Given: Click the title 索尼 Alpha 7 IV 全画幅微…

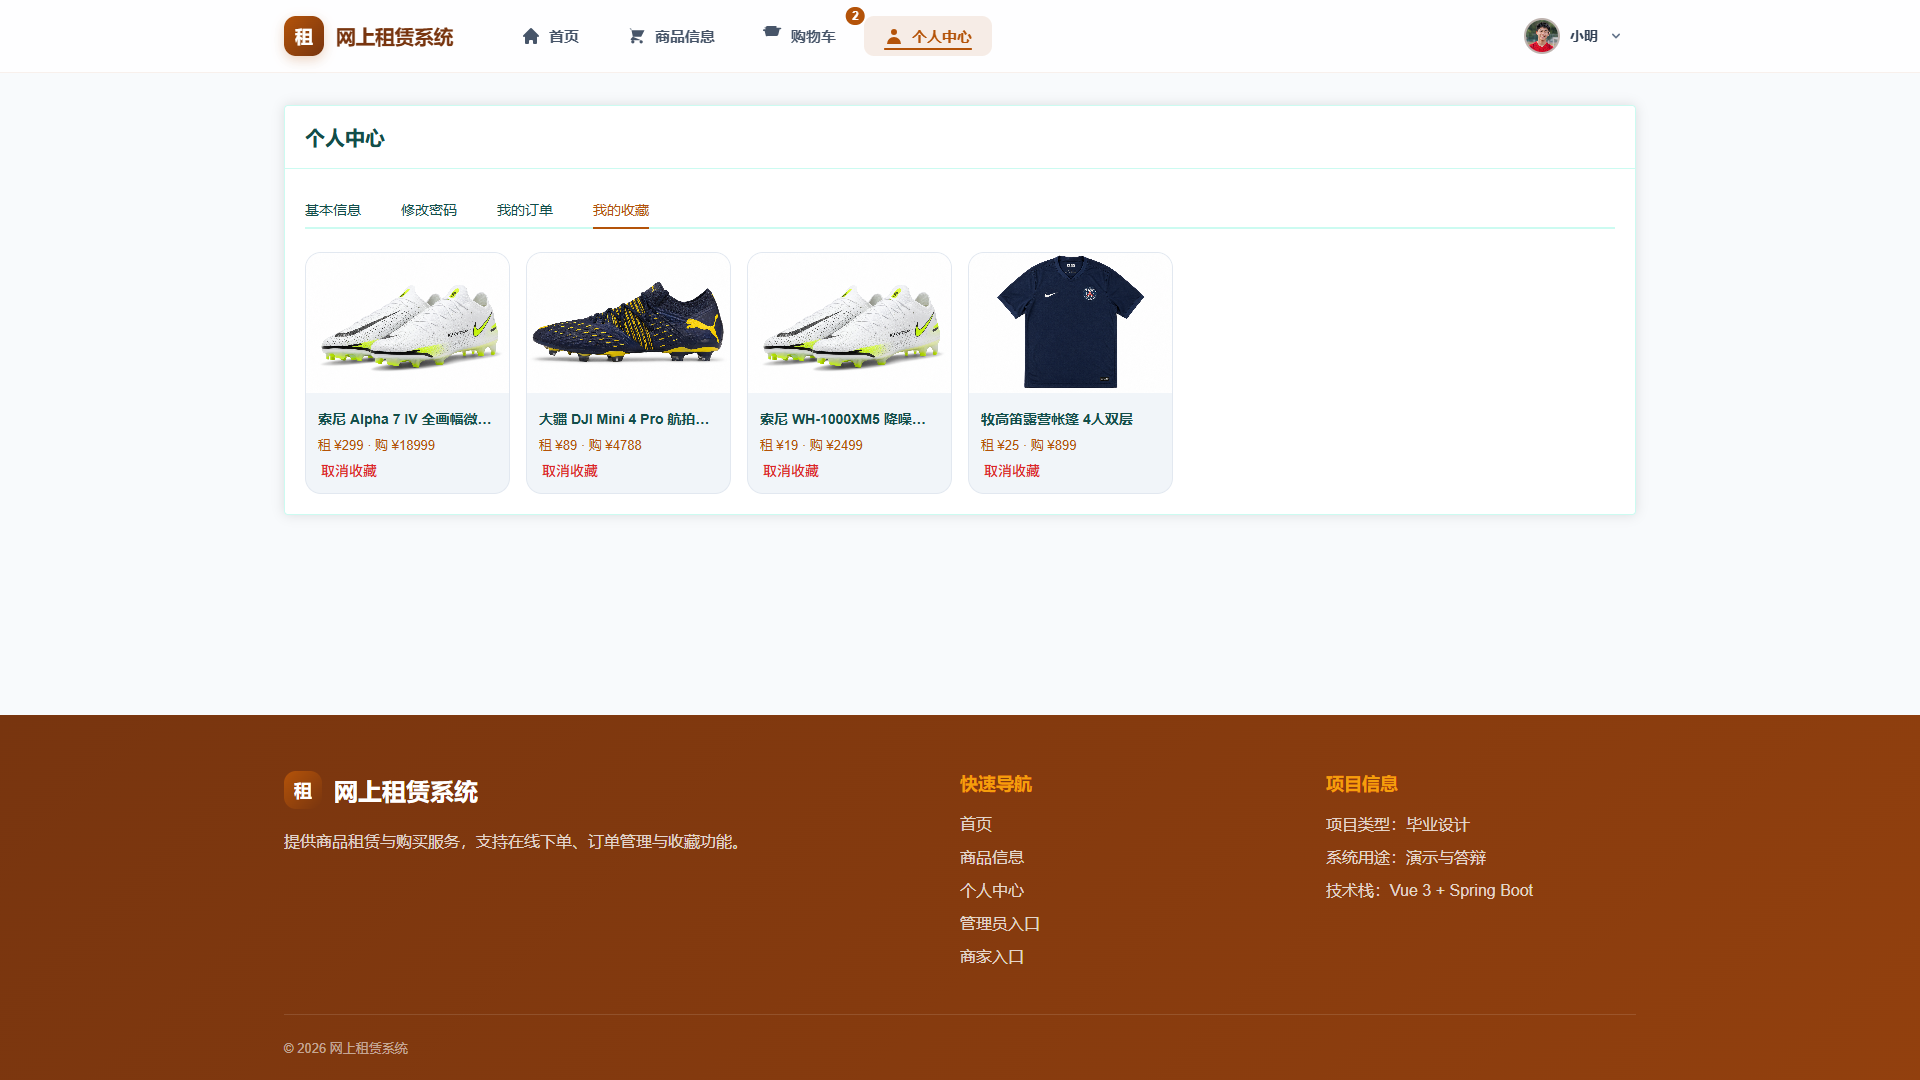Looking at the screenshot, I should coord(405,419).
